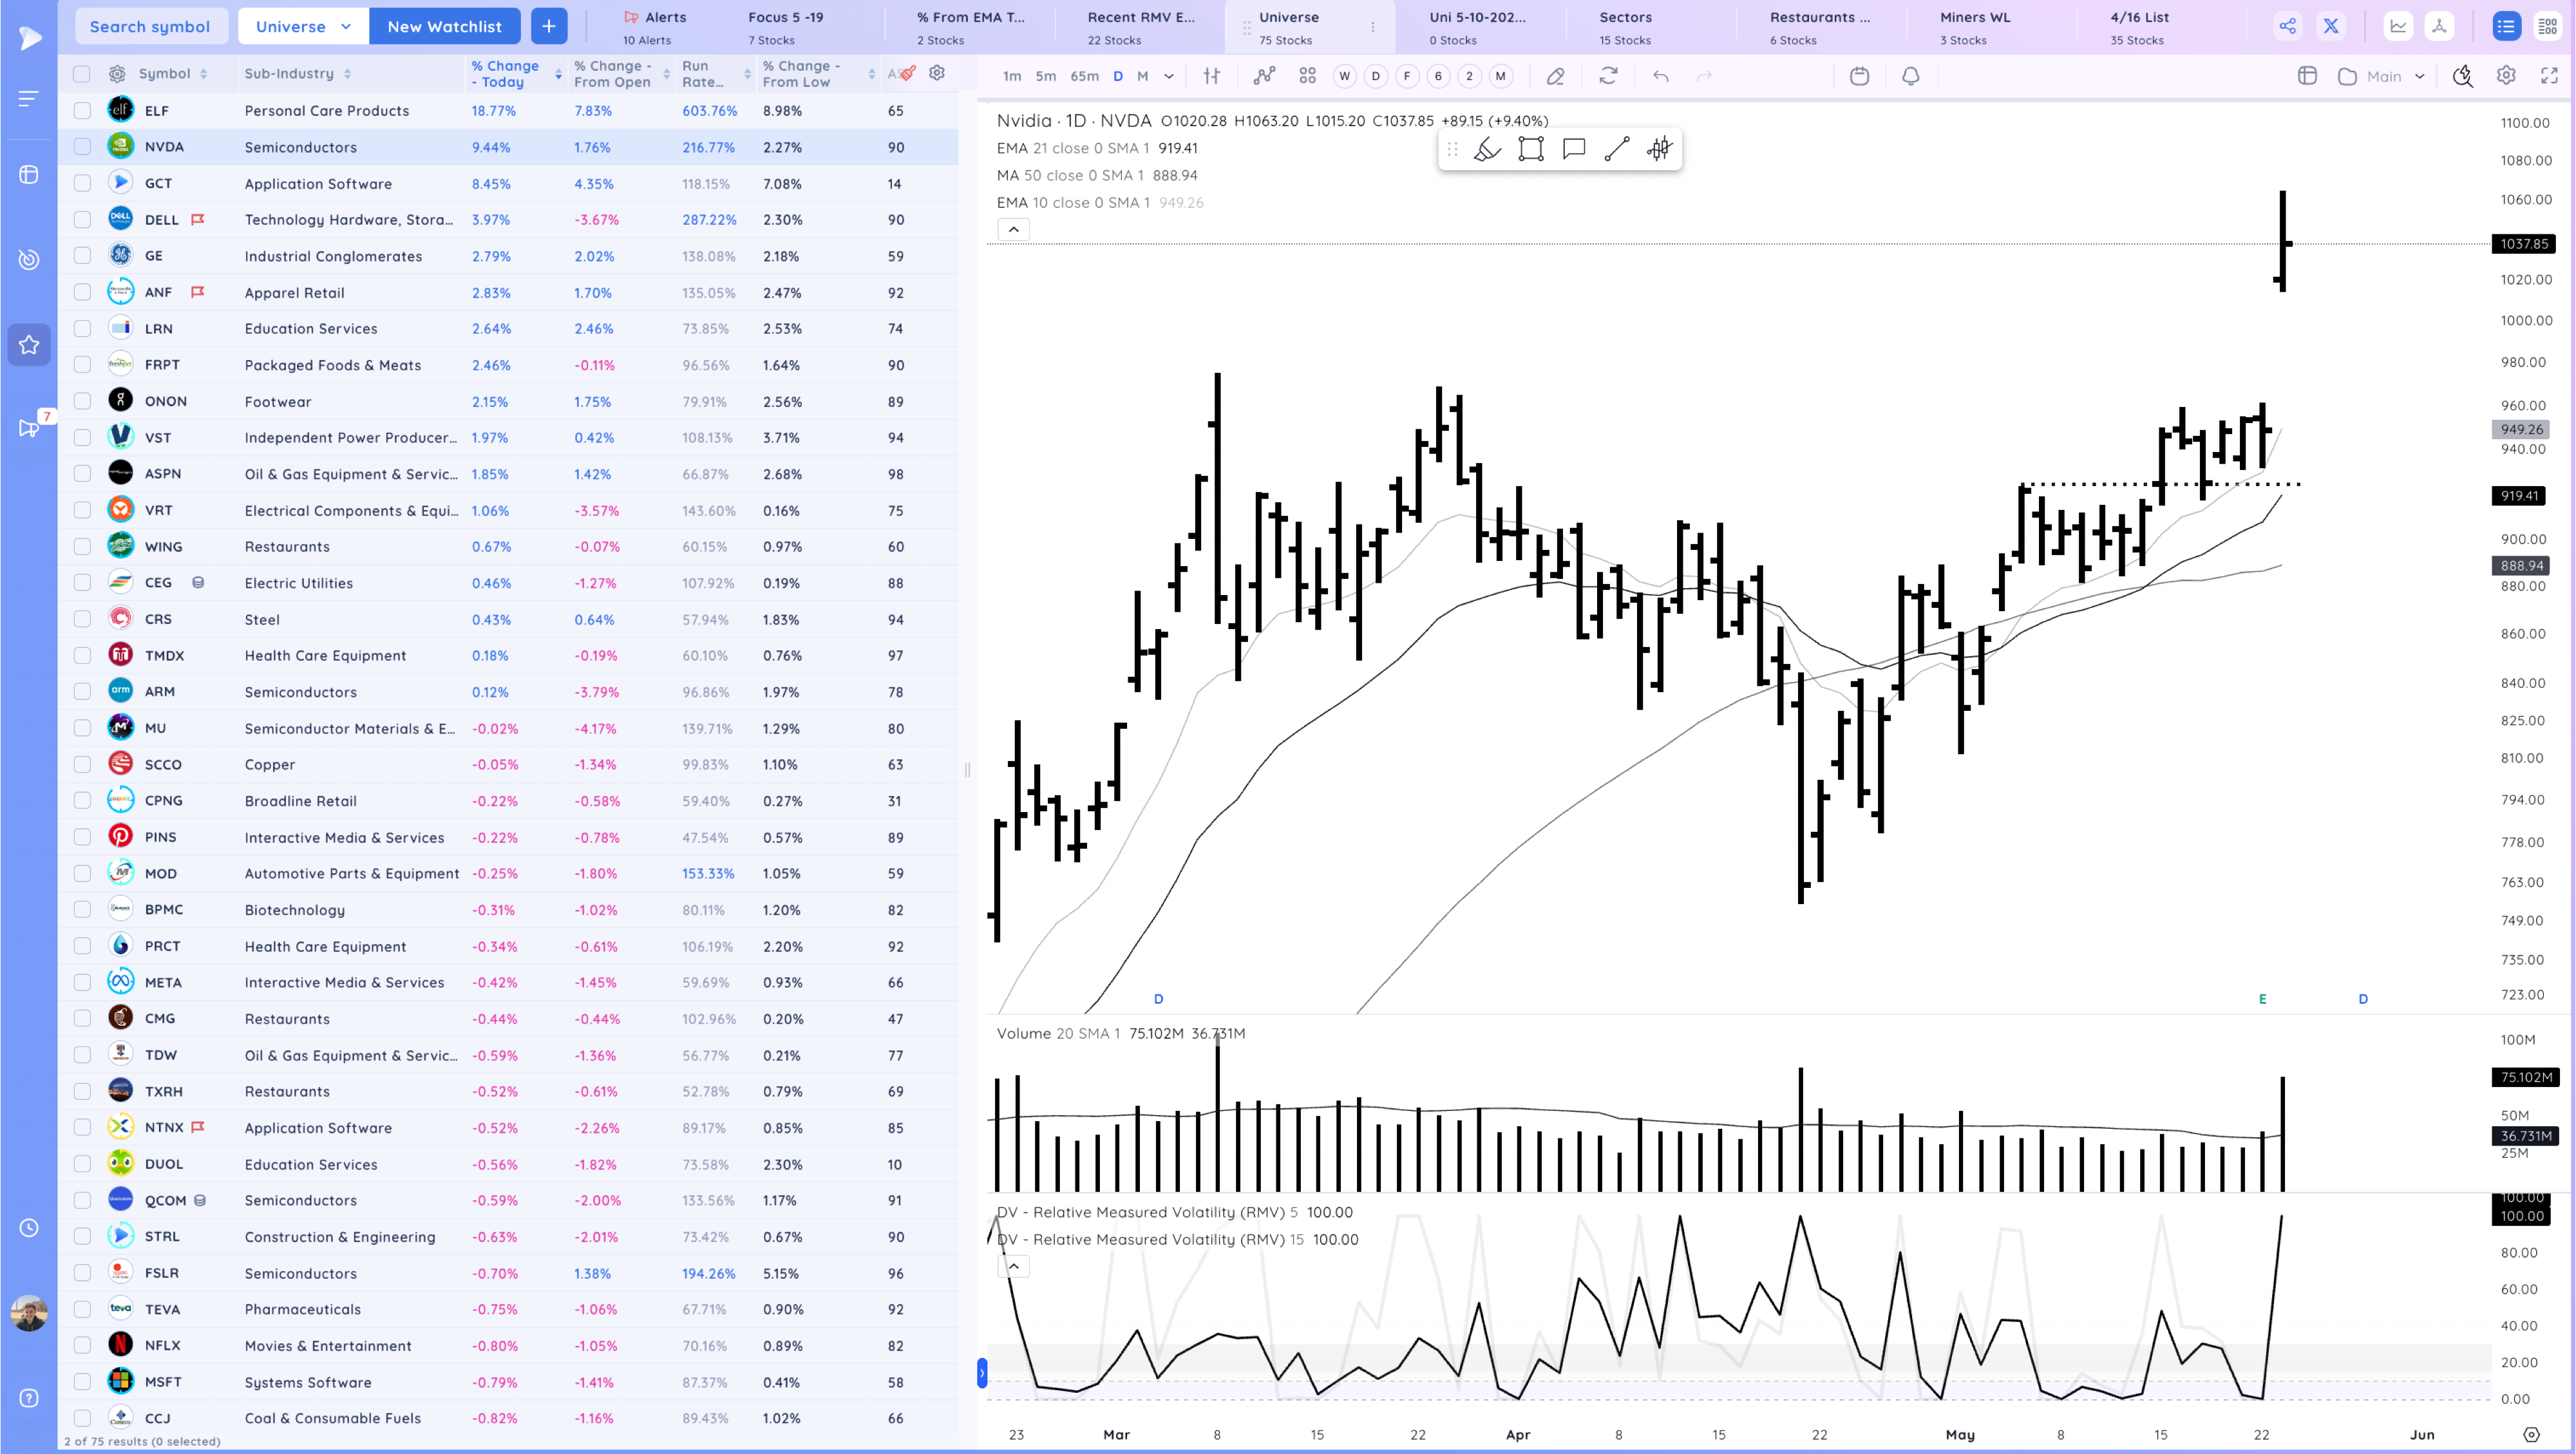
Task: Sort by % Change - Today column
Action: pyautogui.click(x=517, y=74)
